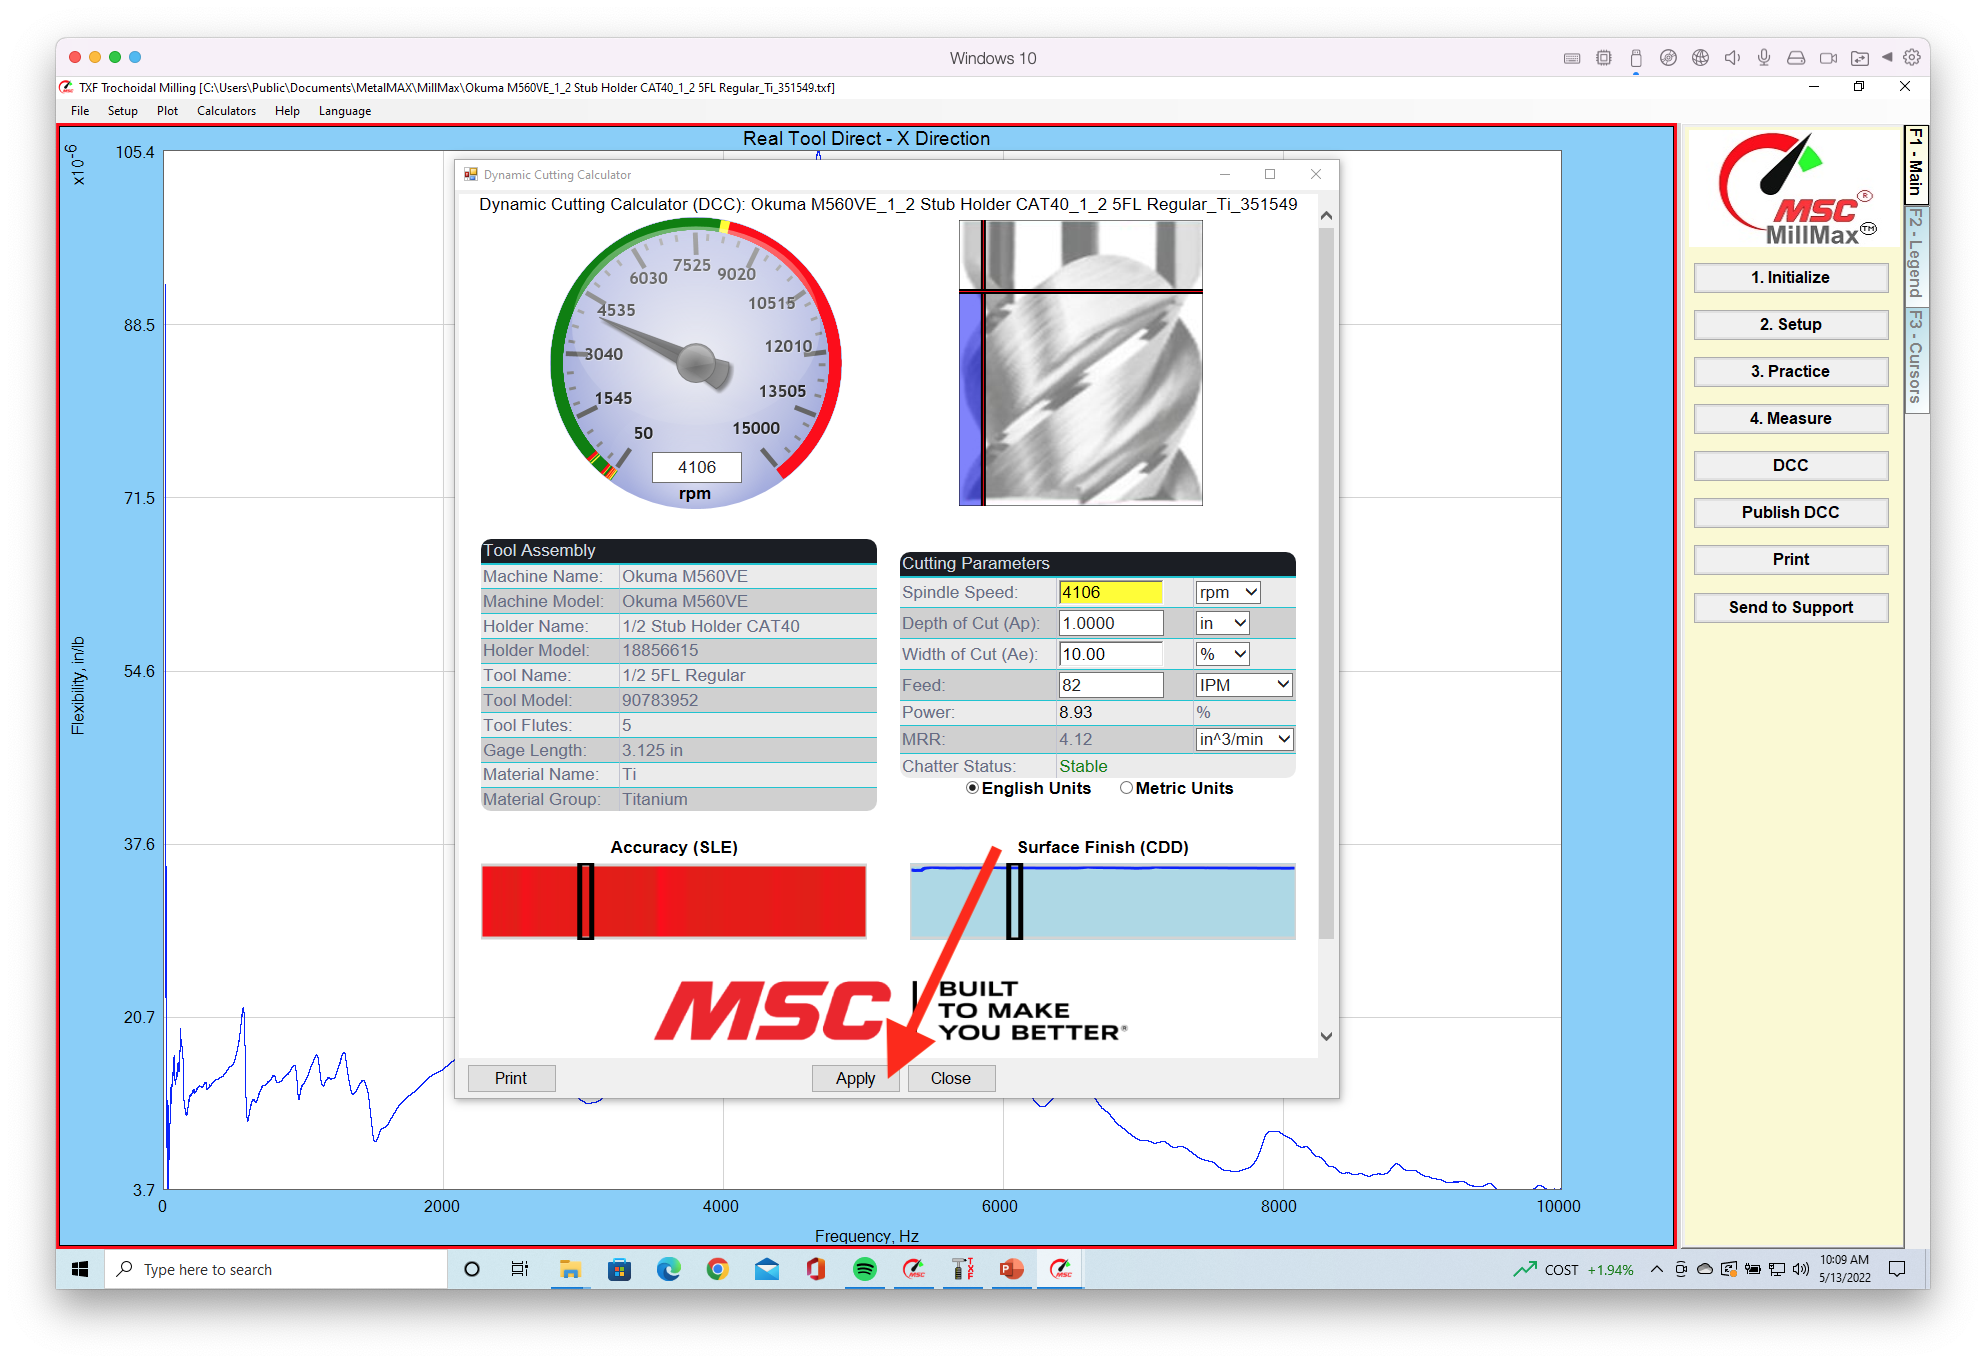Open the Feed IPM unit dropdown

(x=1244, y=685)
